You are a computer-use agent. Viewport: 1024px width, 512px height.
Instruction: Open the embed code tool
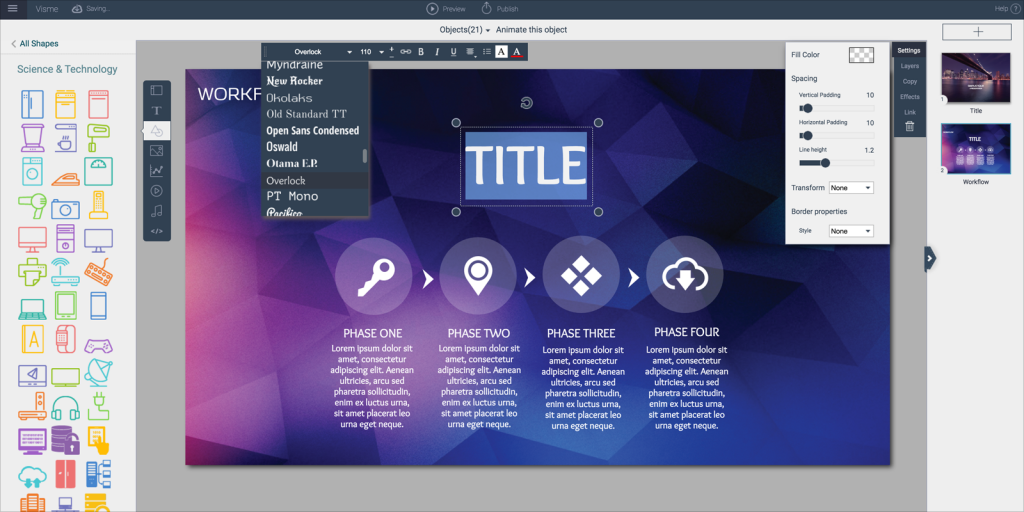pos(157,231)
